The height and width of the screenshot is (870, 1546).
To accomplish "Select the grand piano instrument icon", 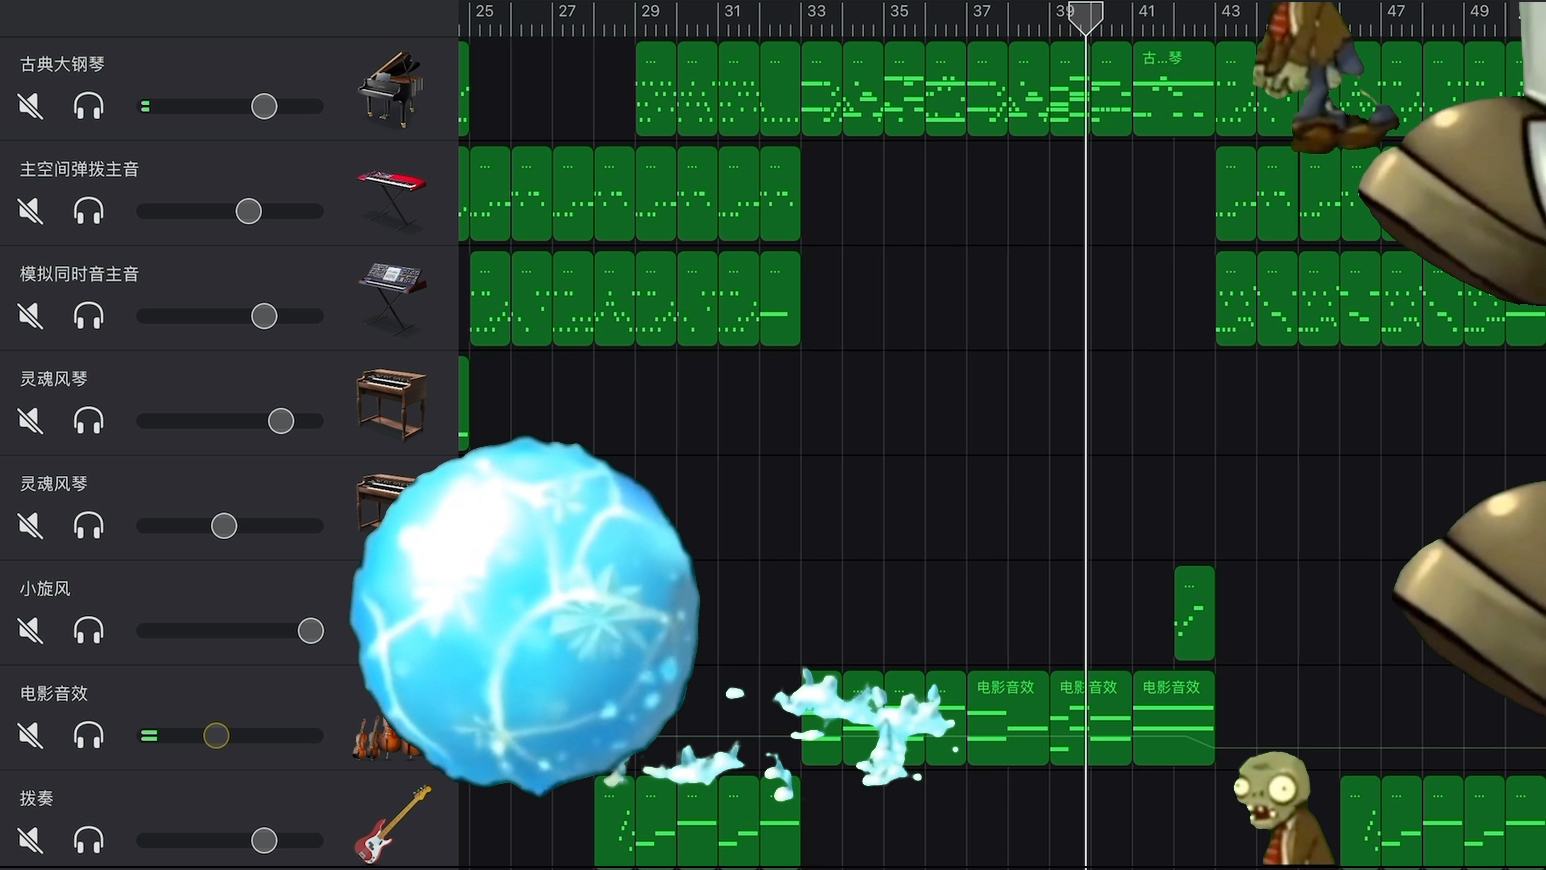I will (391, 89).
